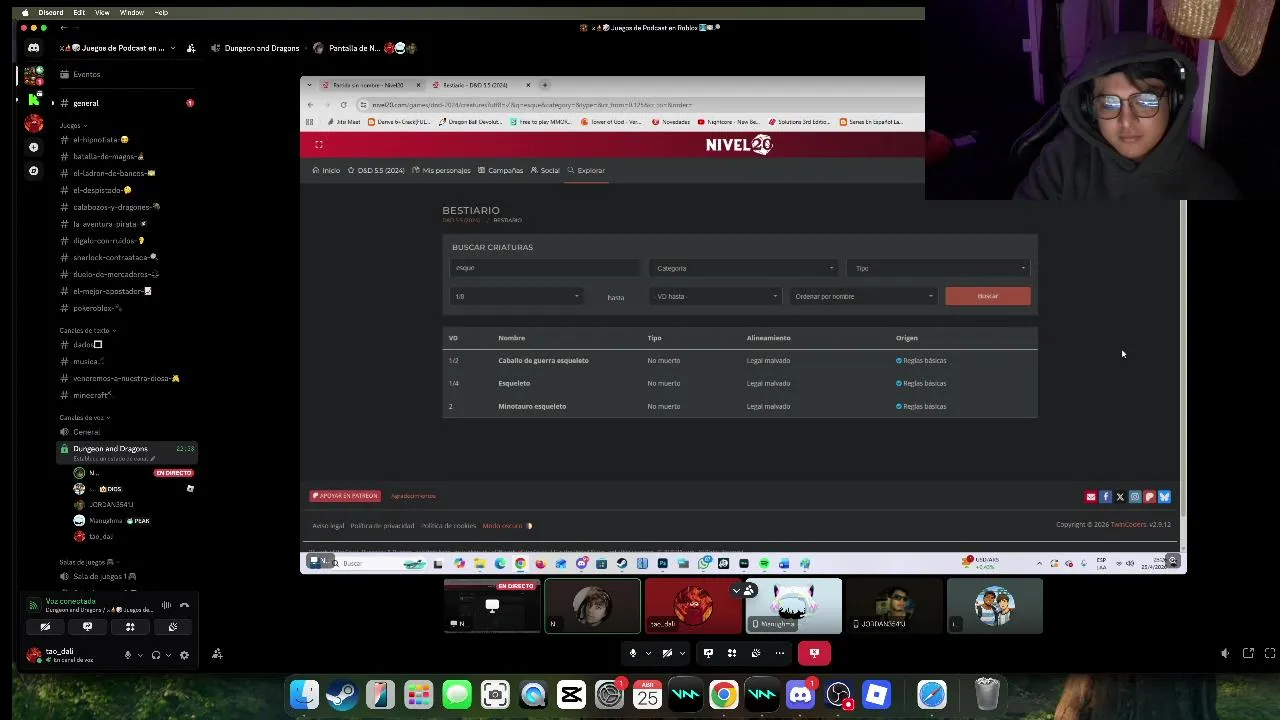The height and width of the screenshot is (720, 1280).
Task: Open the minecraft text channel
Action: [127, 395]
